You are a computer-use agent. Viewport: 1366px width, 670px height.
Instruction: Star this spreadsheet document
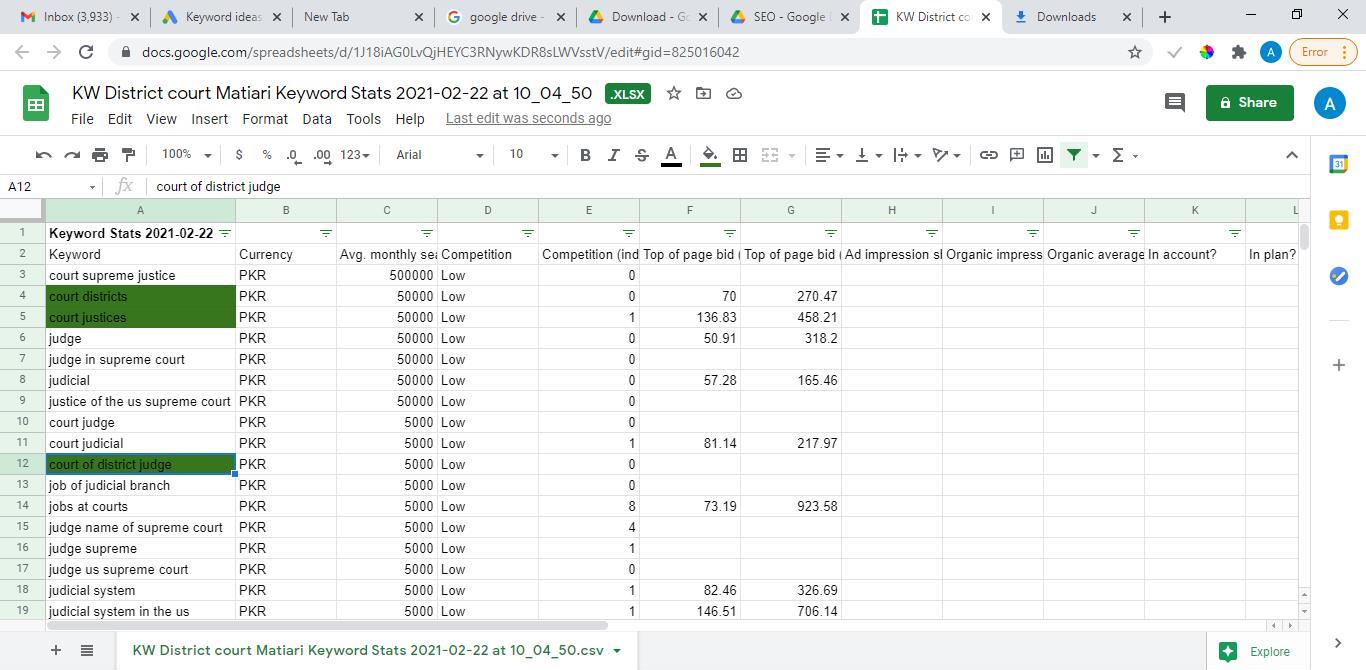674,93
